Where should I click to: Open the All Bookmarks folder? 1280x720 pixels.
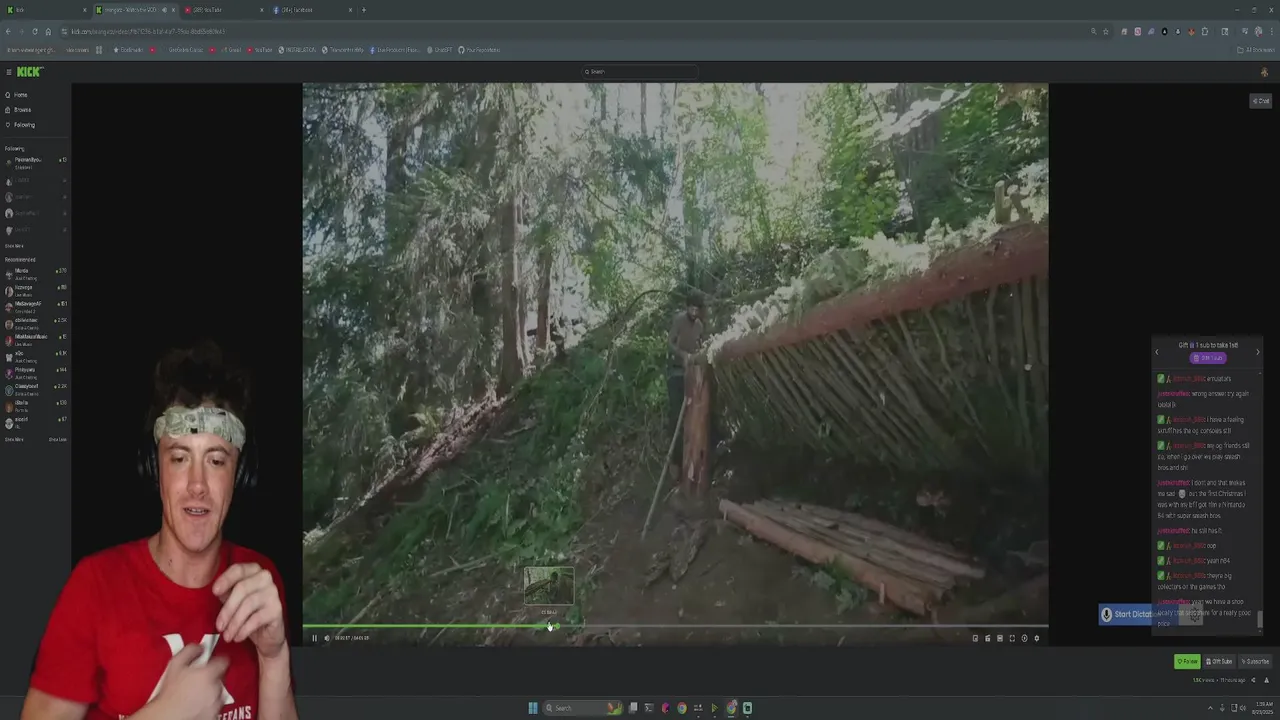coord(1254,50)
